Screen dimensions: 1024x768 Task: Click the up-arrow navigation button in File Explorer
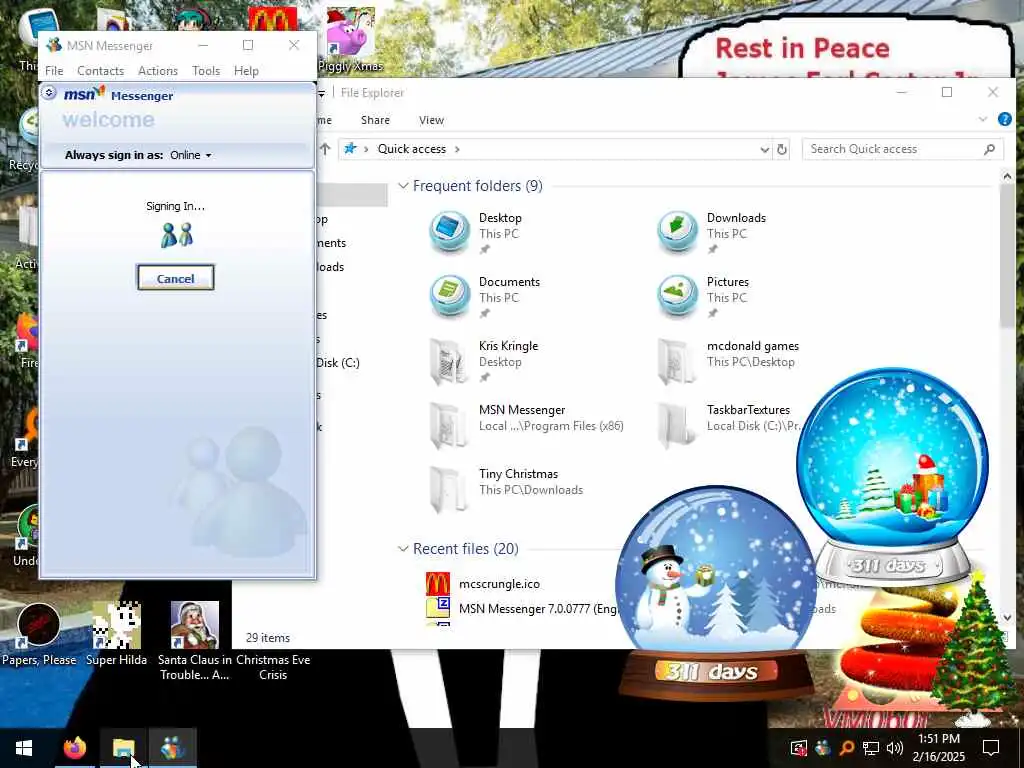[325, 149]
